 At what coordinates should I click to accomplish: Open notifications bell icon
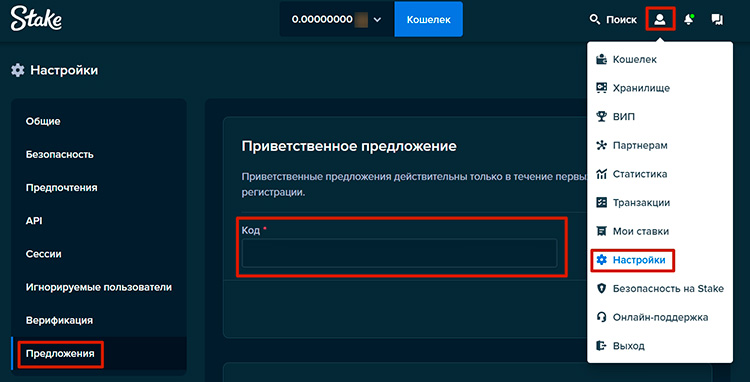click(689, 20)
